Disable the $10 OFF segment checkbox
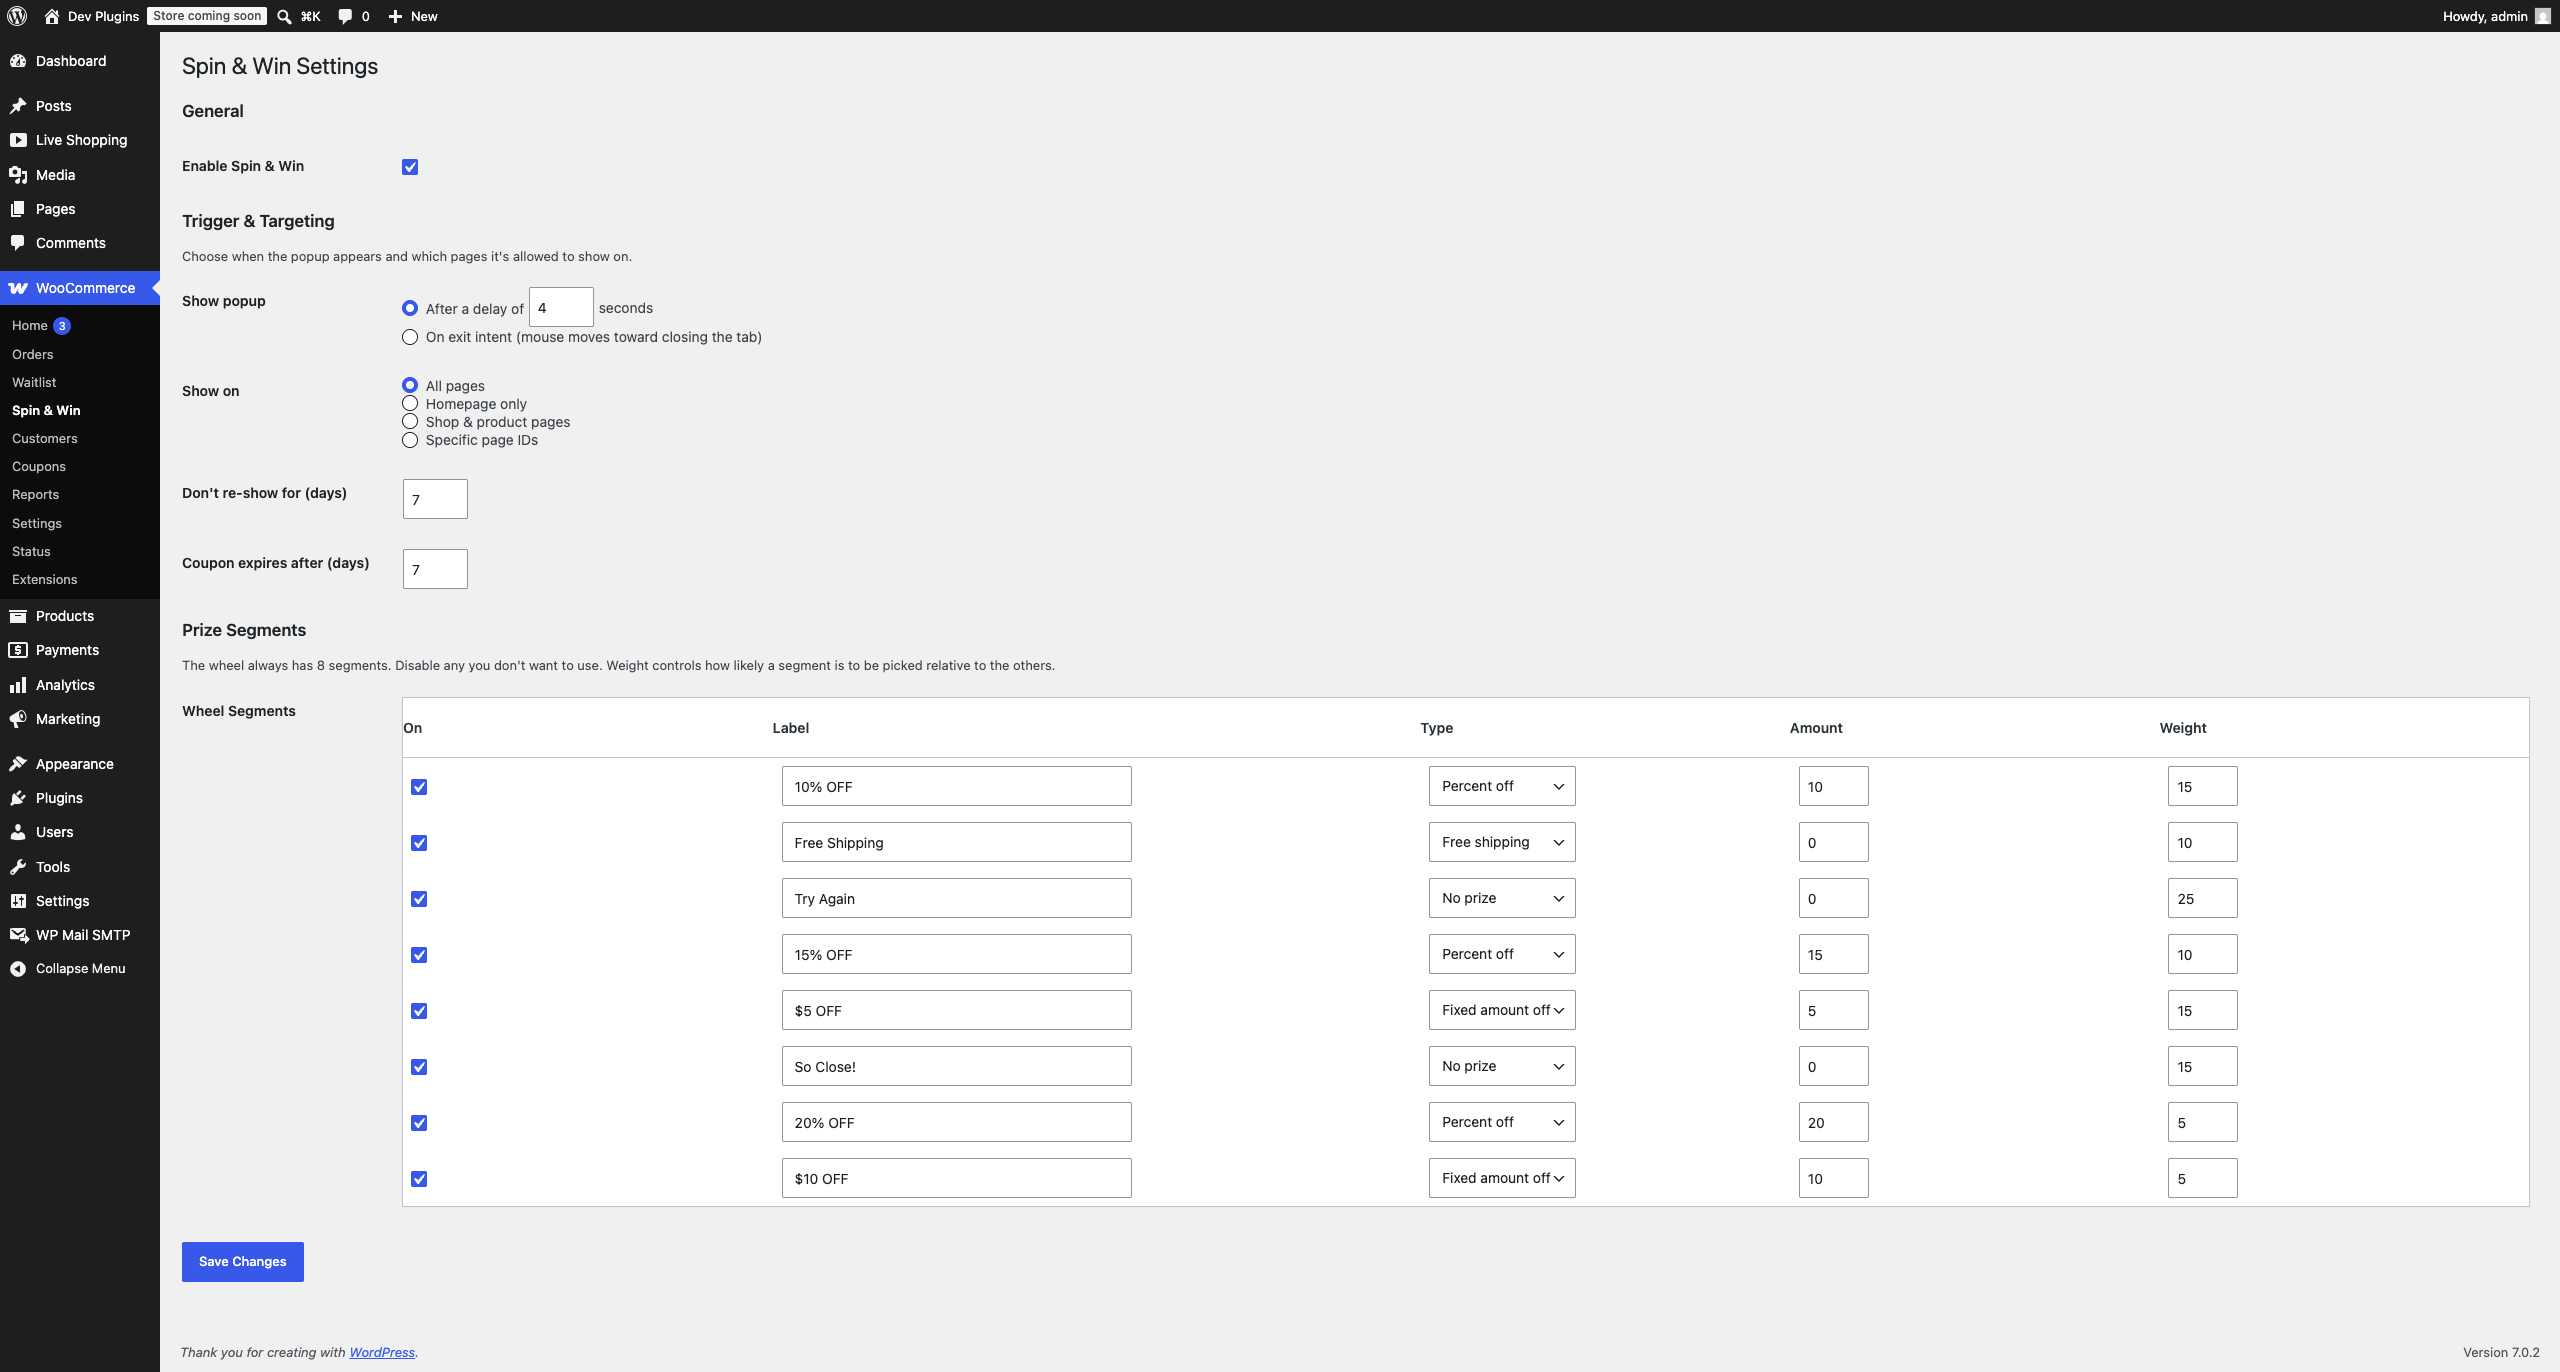The height and width of the screenshot is (1372, 2560). [419, 1179]
